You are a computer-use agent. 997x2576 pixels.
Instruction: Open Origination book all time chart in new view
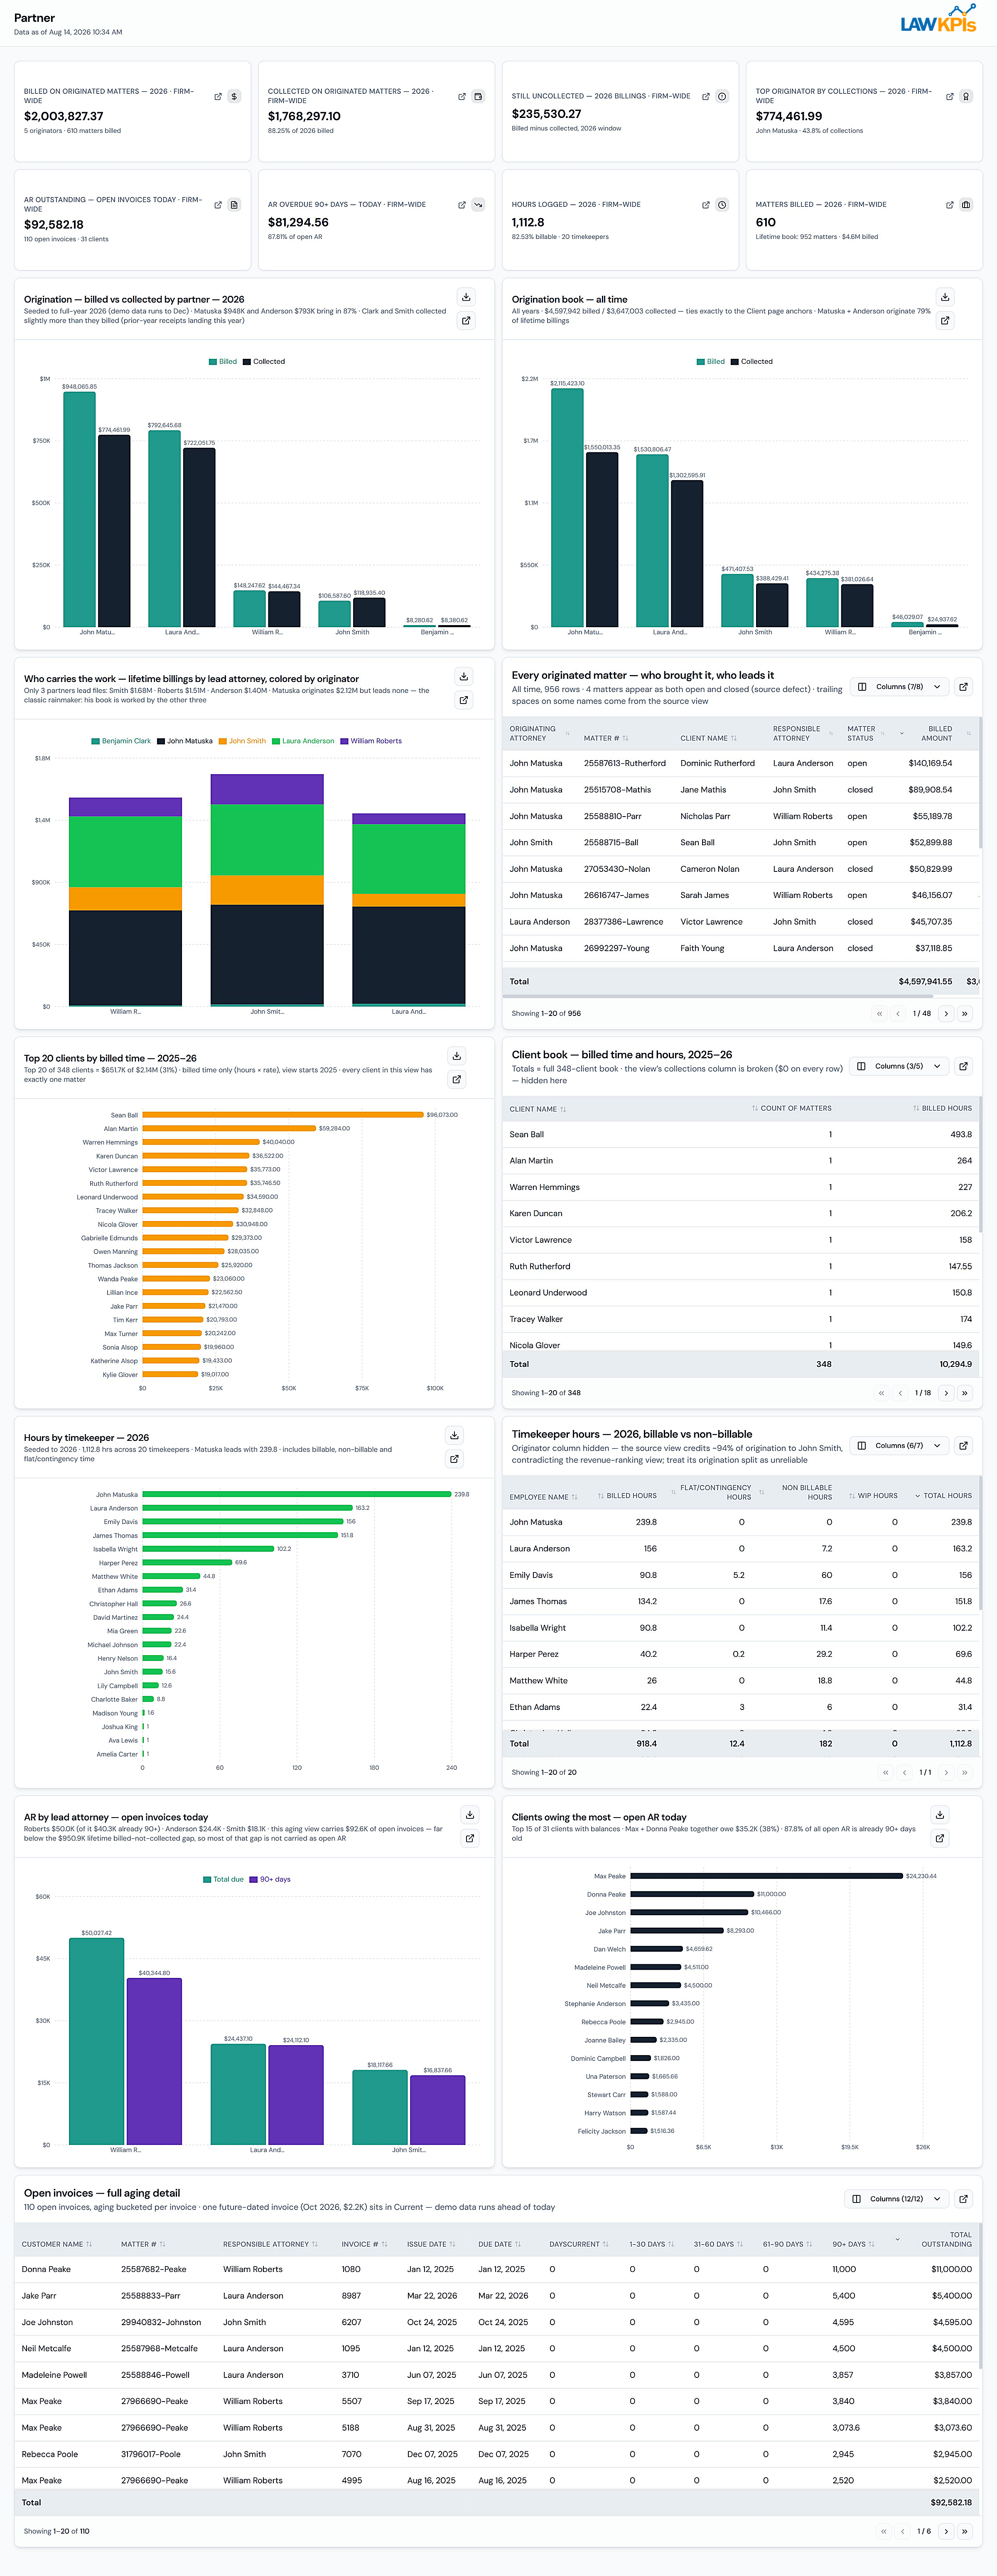click(x=945, y=321)
